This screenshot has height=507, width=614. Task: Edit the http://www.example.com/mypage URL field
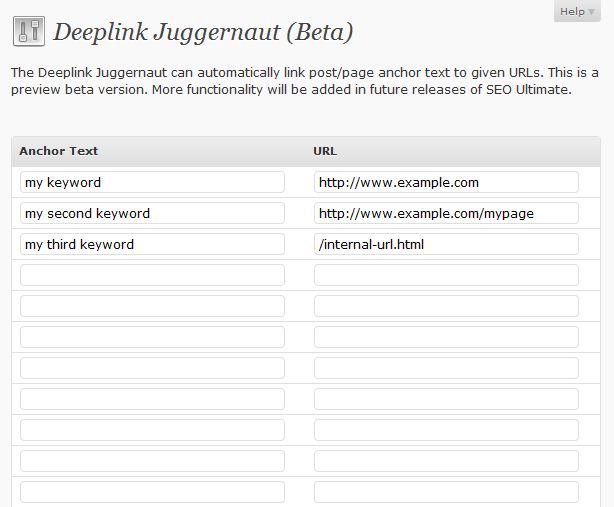pos(446,213)
